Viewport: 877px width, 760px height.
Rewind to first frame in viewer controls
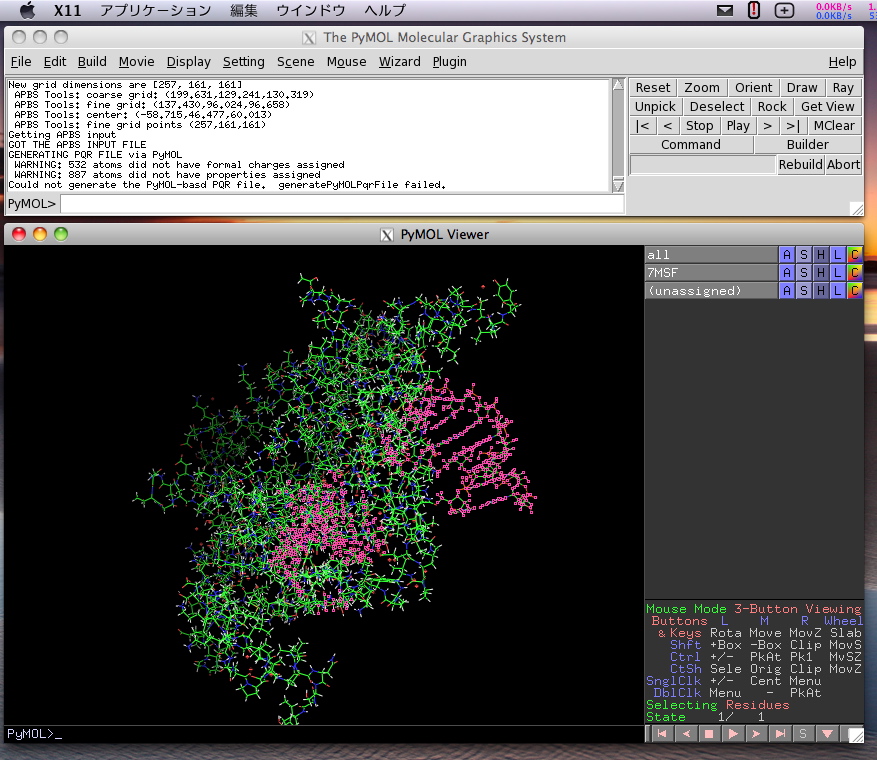[x=662, y=734]
